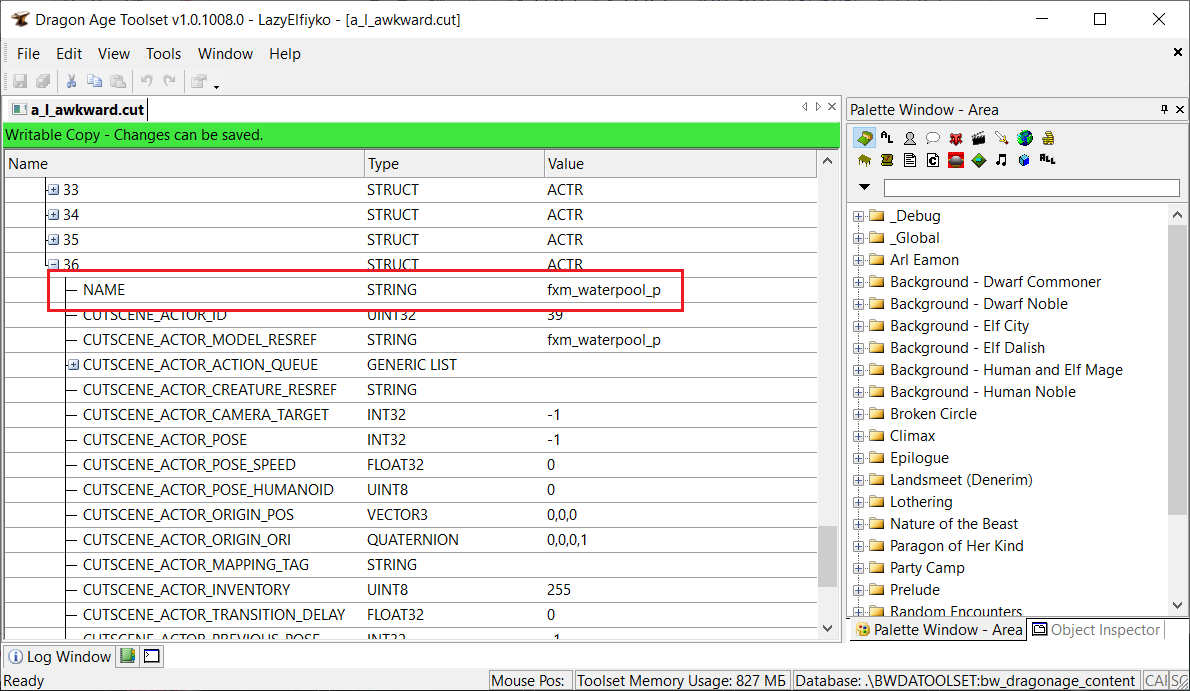Expand struct row 34
The height and width of the screenshot is (691, 1190).
pos(53,215)
